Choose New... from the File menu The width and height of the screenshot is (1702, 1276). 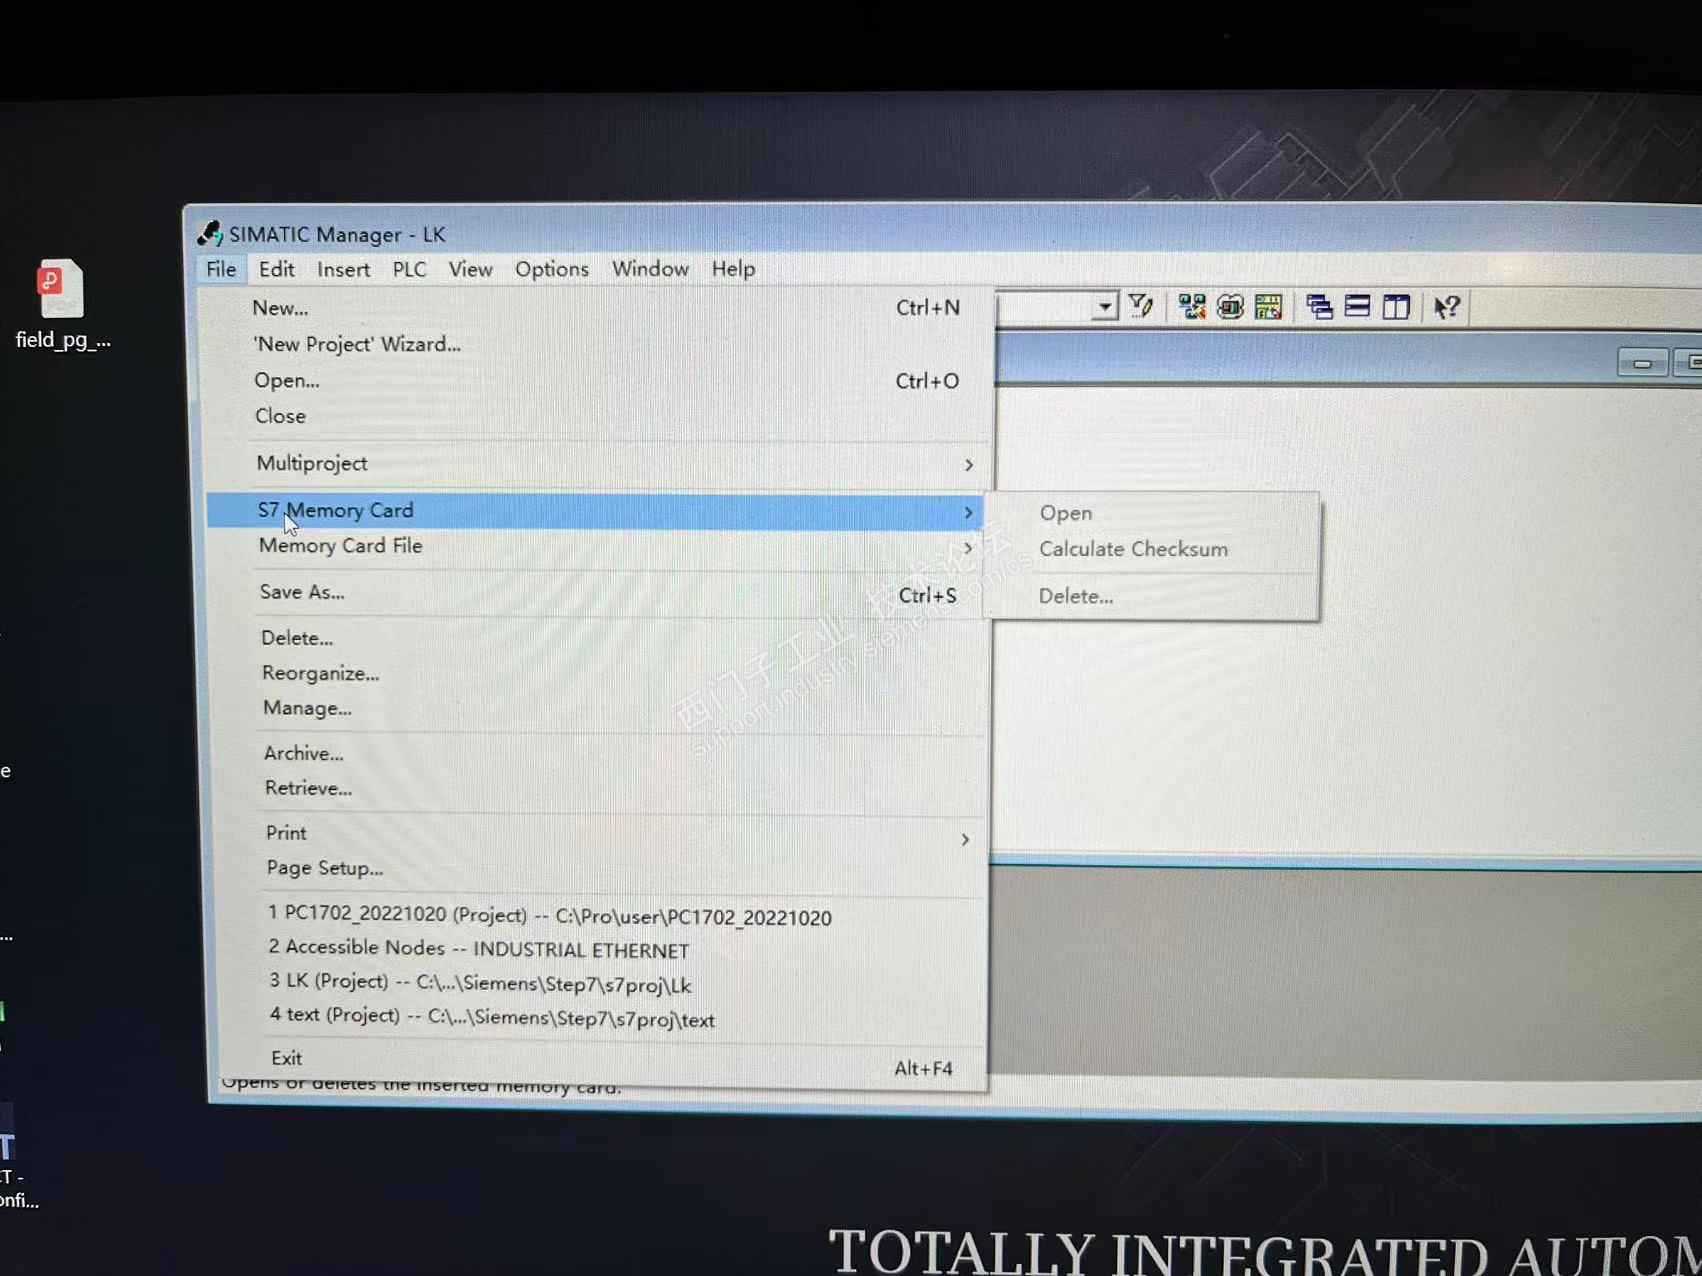[598, 308]
